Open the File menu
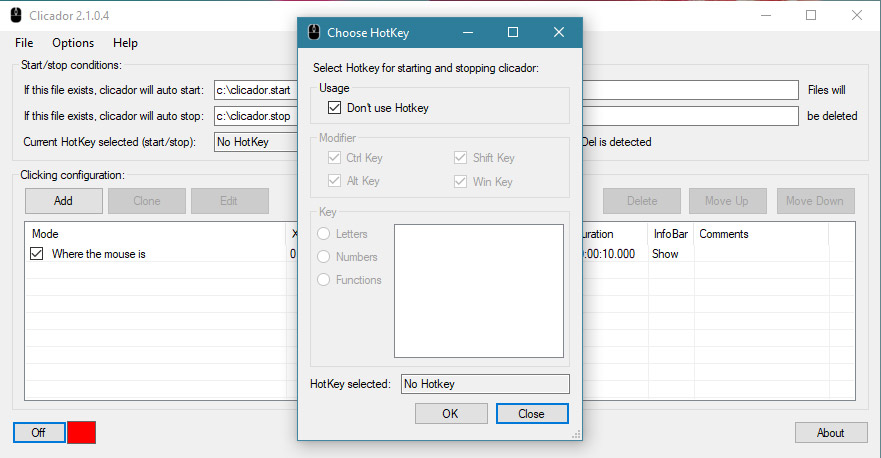Image resolution: width=881 pixels, height=458 pixels. 24,43
